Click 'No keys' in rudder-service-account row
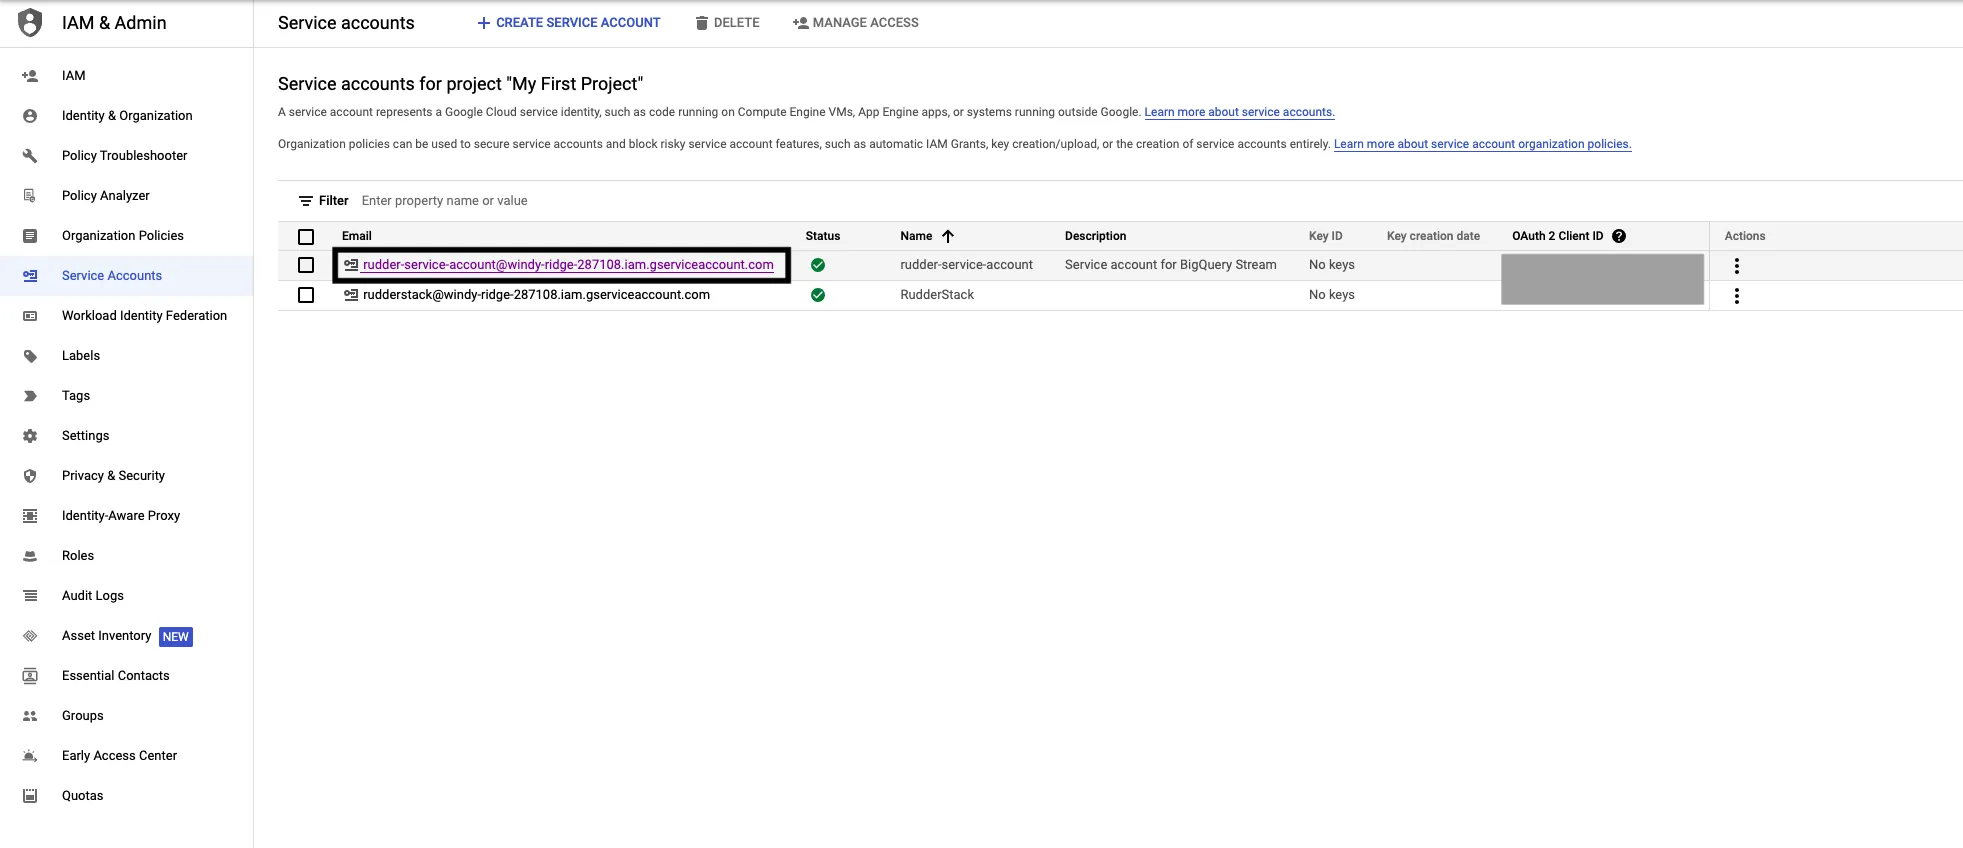Viewport: 1963px width, 848px height. click(x=1332, y=265)
